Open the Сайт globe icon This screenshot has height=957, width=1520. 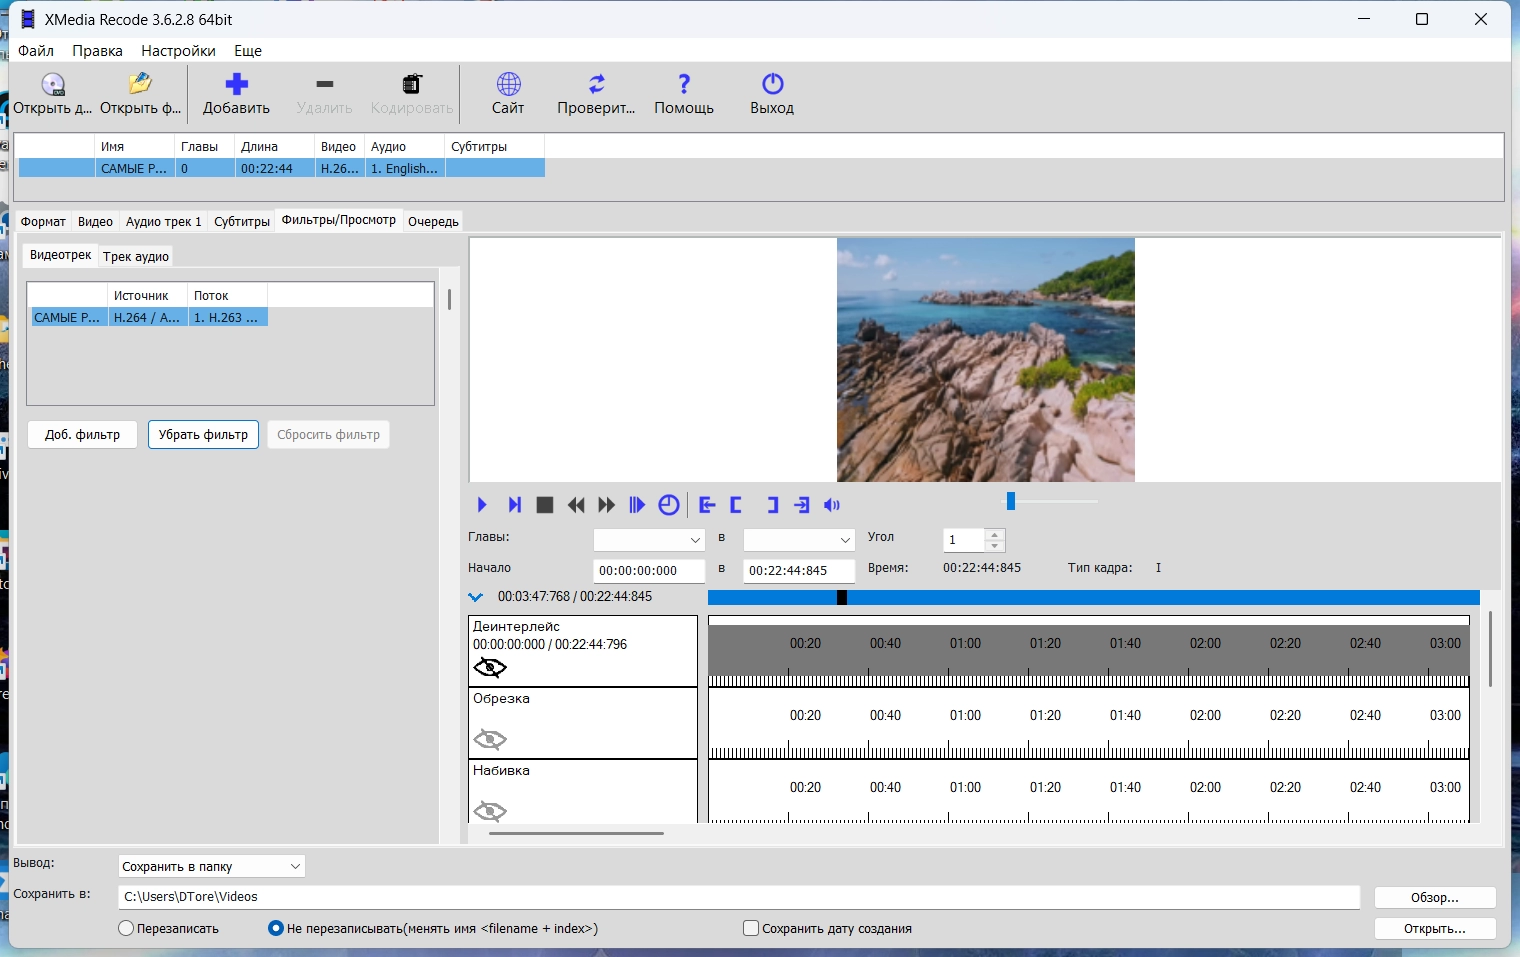pos(508,84)
